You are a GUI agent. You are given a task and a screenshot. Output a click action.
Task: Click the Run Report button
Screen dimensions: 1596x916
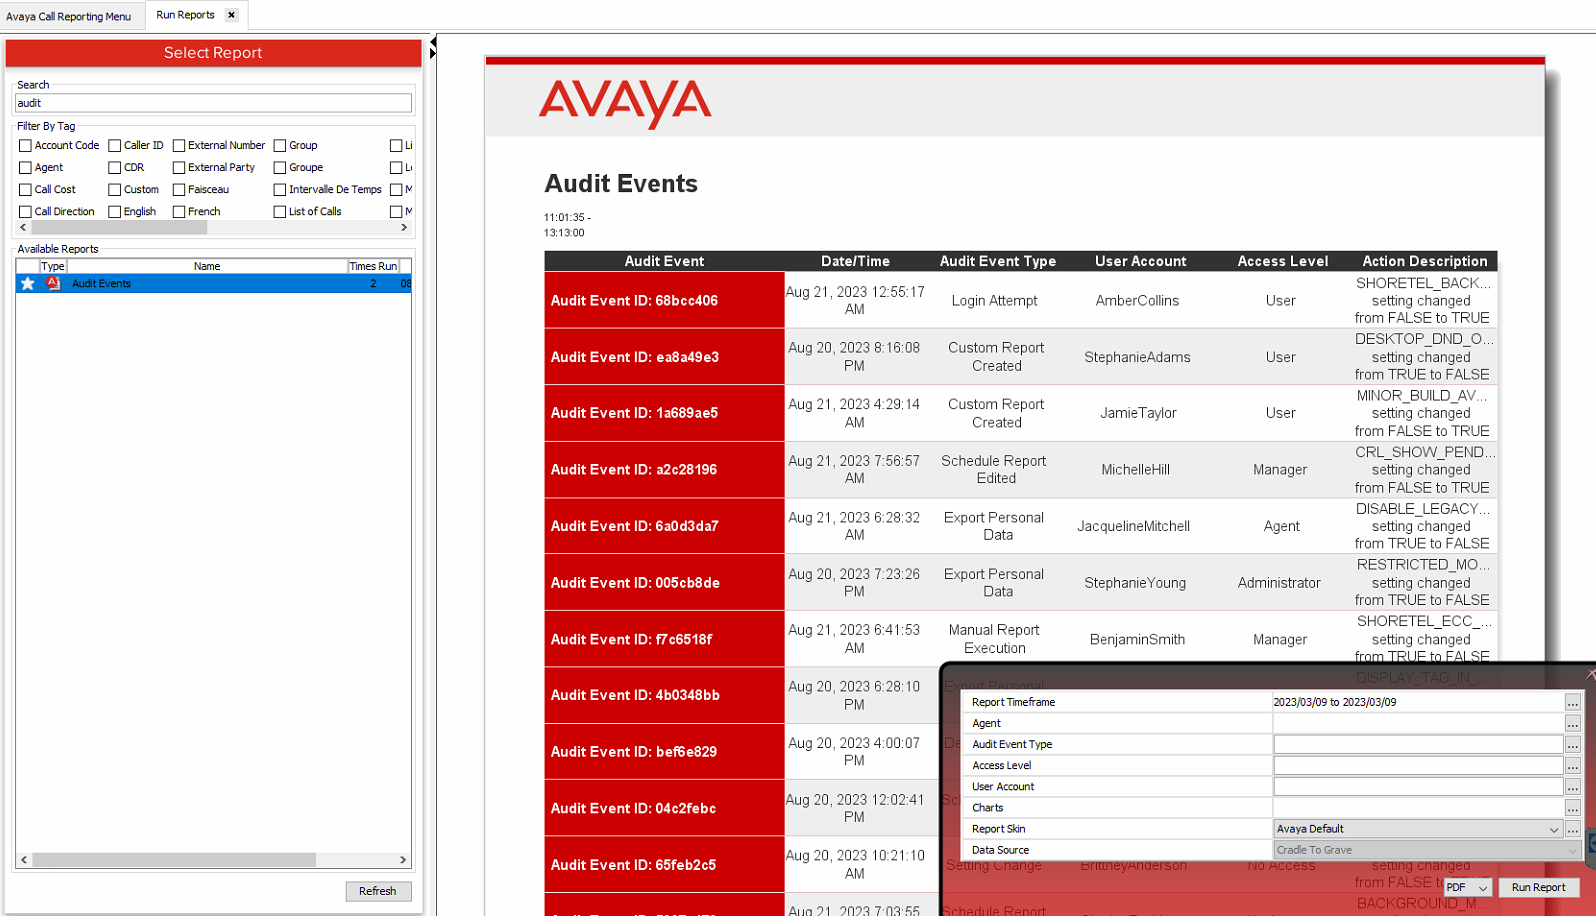1538,887
